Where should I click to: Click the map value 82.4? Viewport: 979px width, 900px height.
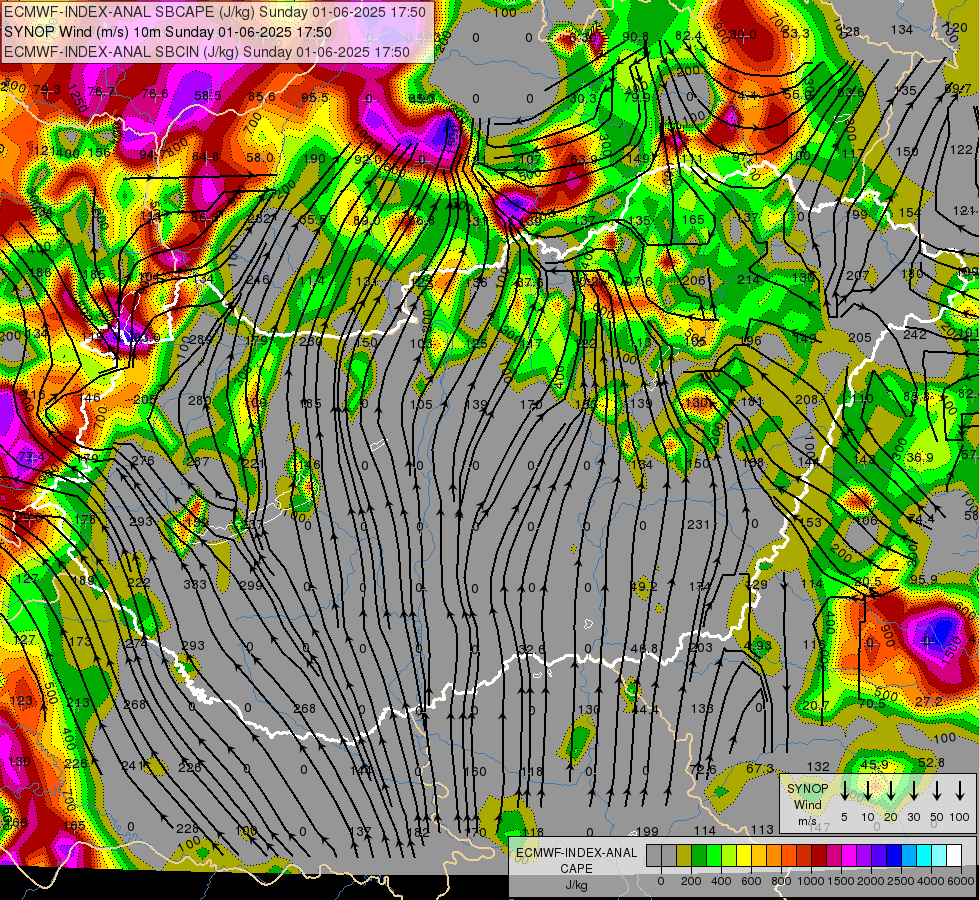pyautogui.click(x=688, y=36)
